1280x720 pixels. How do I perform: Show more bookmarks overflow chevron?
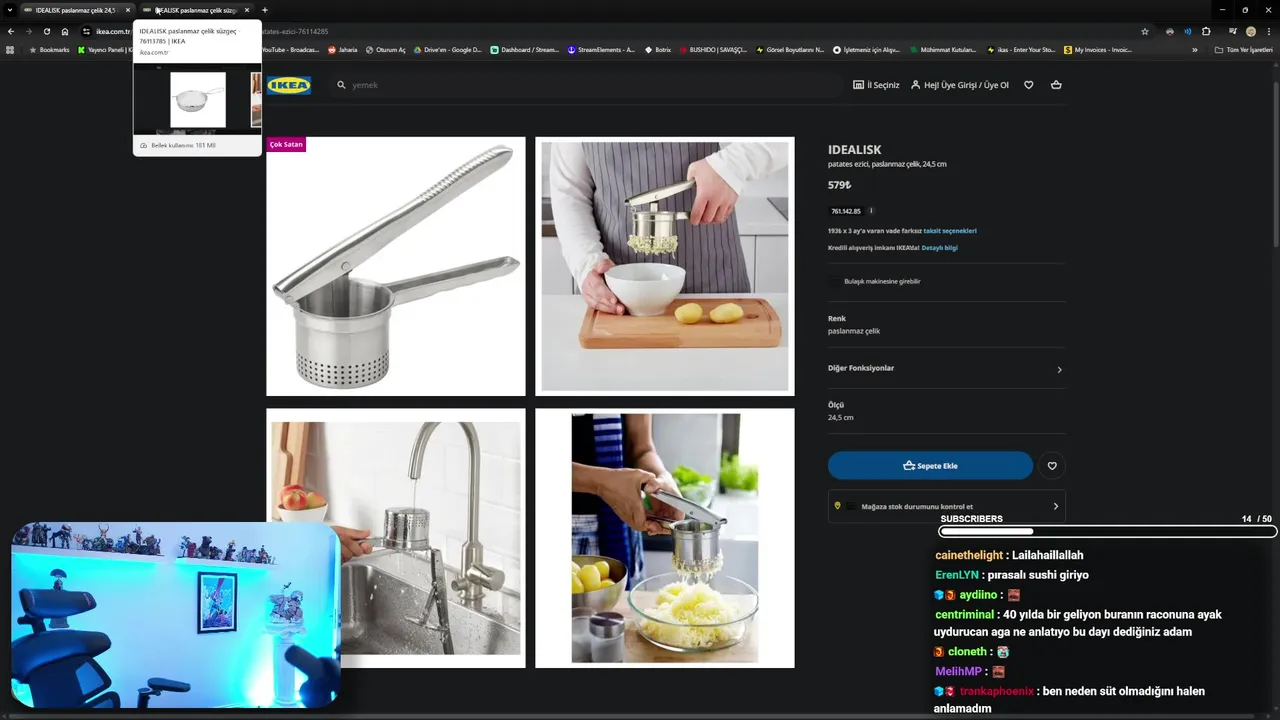pos(1194,49)
